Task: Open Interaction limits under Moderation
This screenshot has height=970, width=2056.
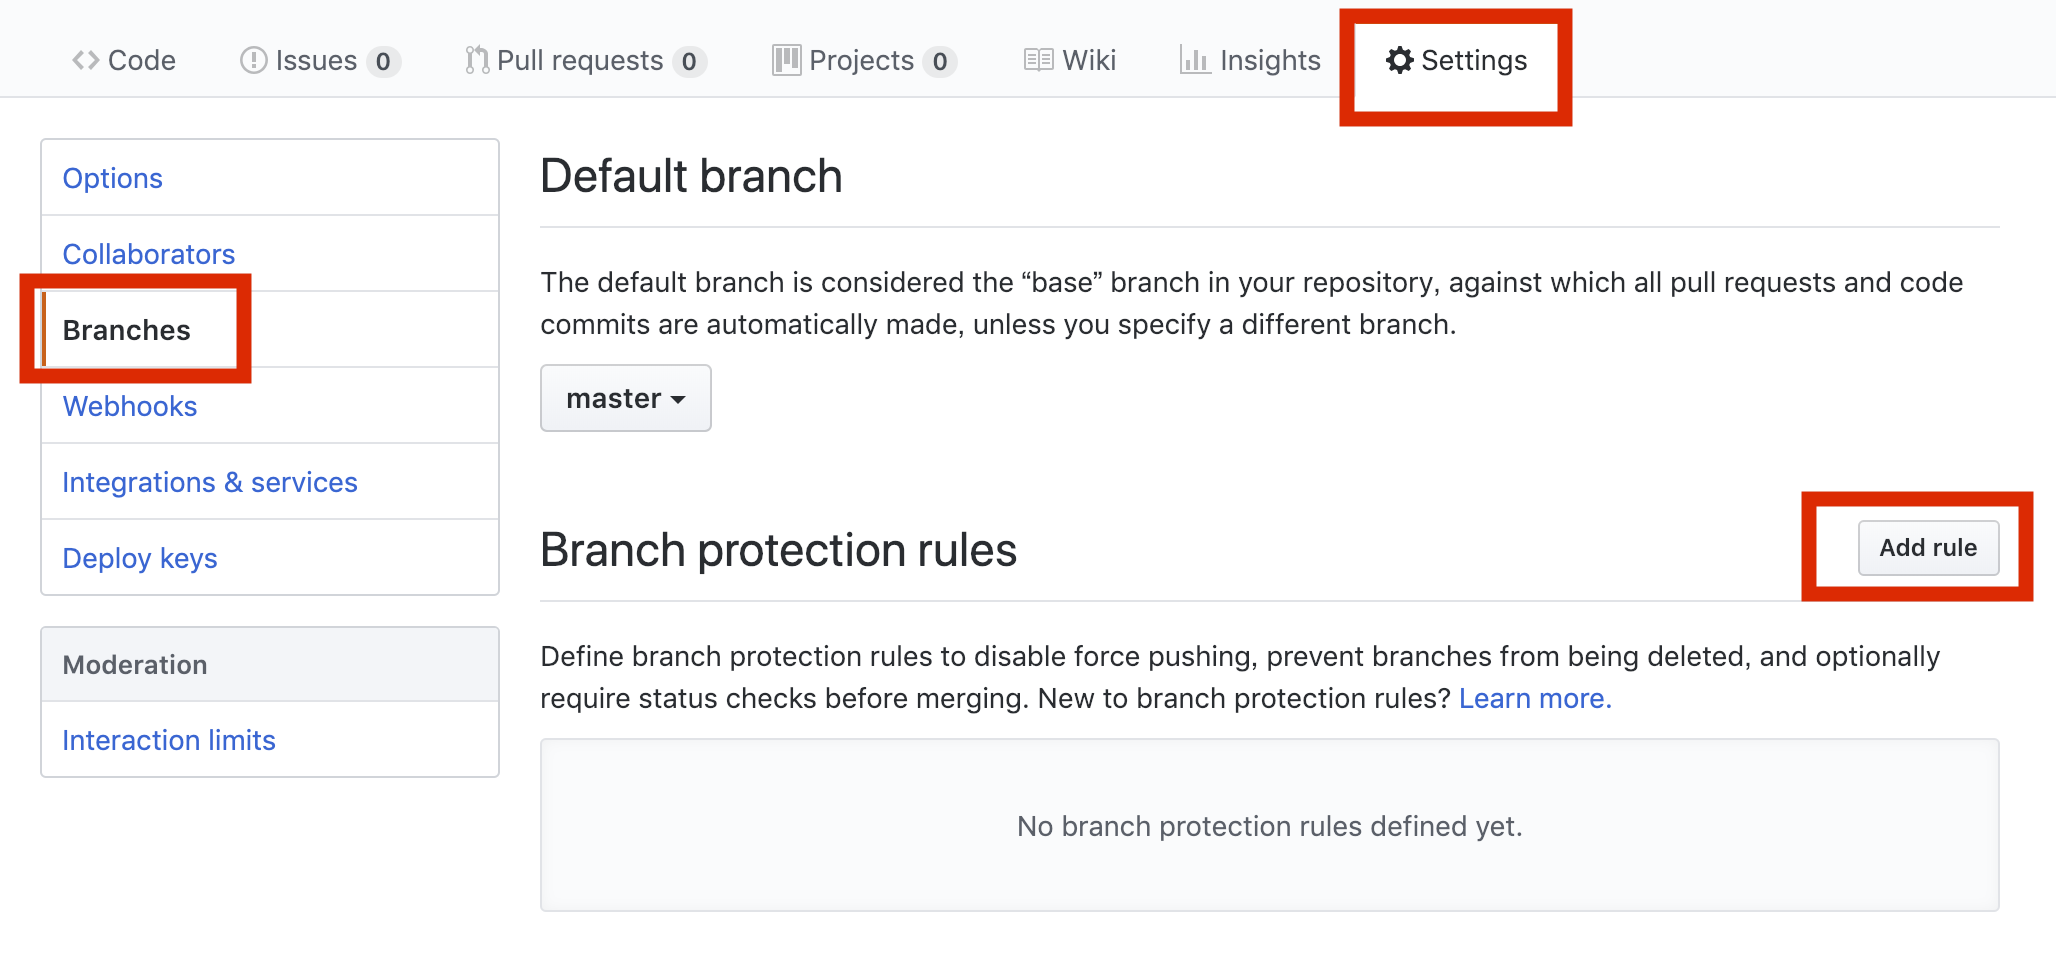Action: click(x=168, y=739)
